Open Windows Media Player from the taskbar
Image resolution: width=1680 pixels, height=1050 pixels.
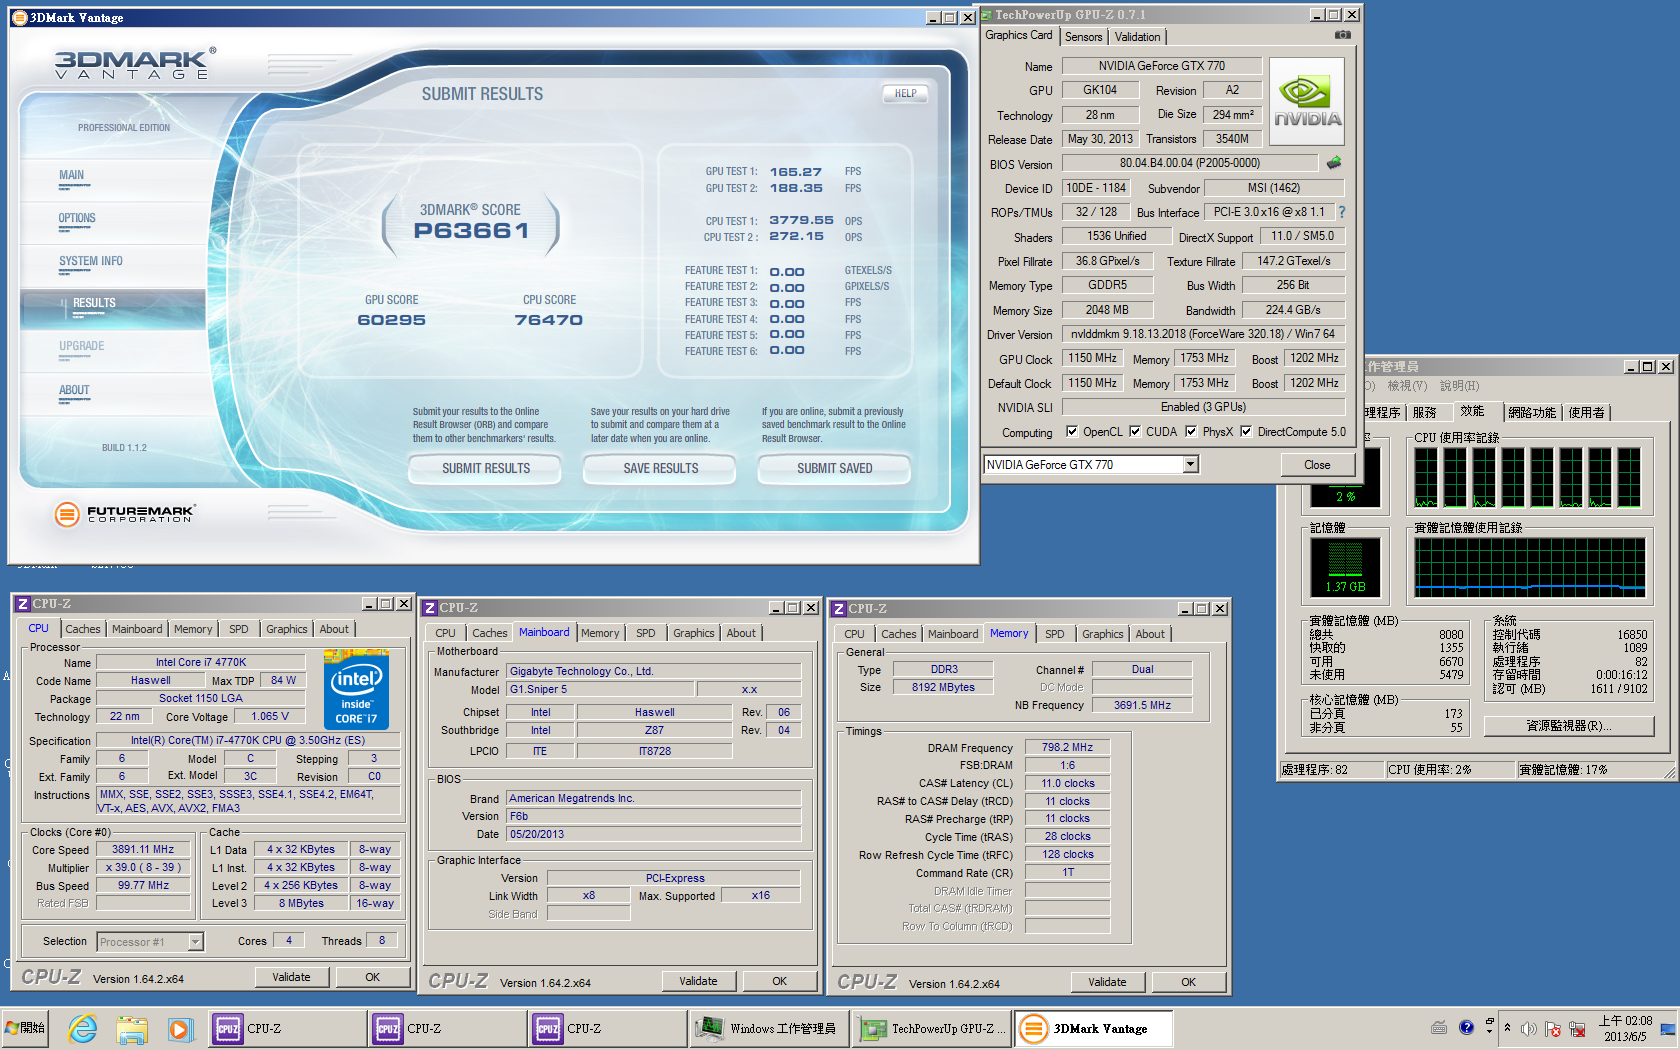pyautogui.click(x=179, y=1028)
